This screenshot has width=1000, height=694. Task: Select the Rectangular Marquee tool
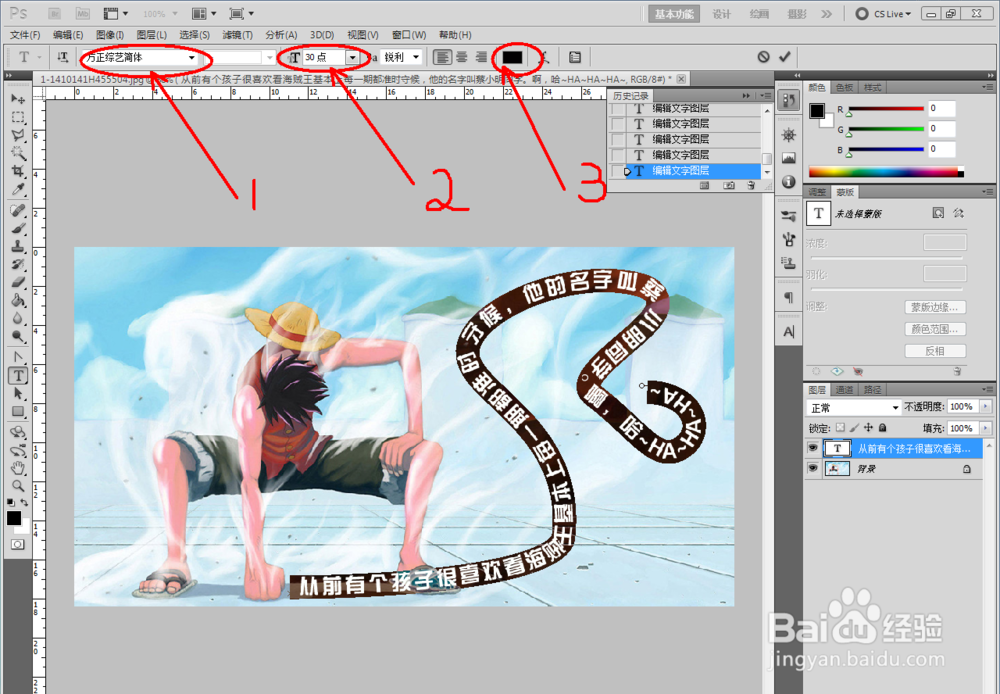click(x=18, y=117)
